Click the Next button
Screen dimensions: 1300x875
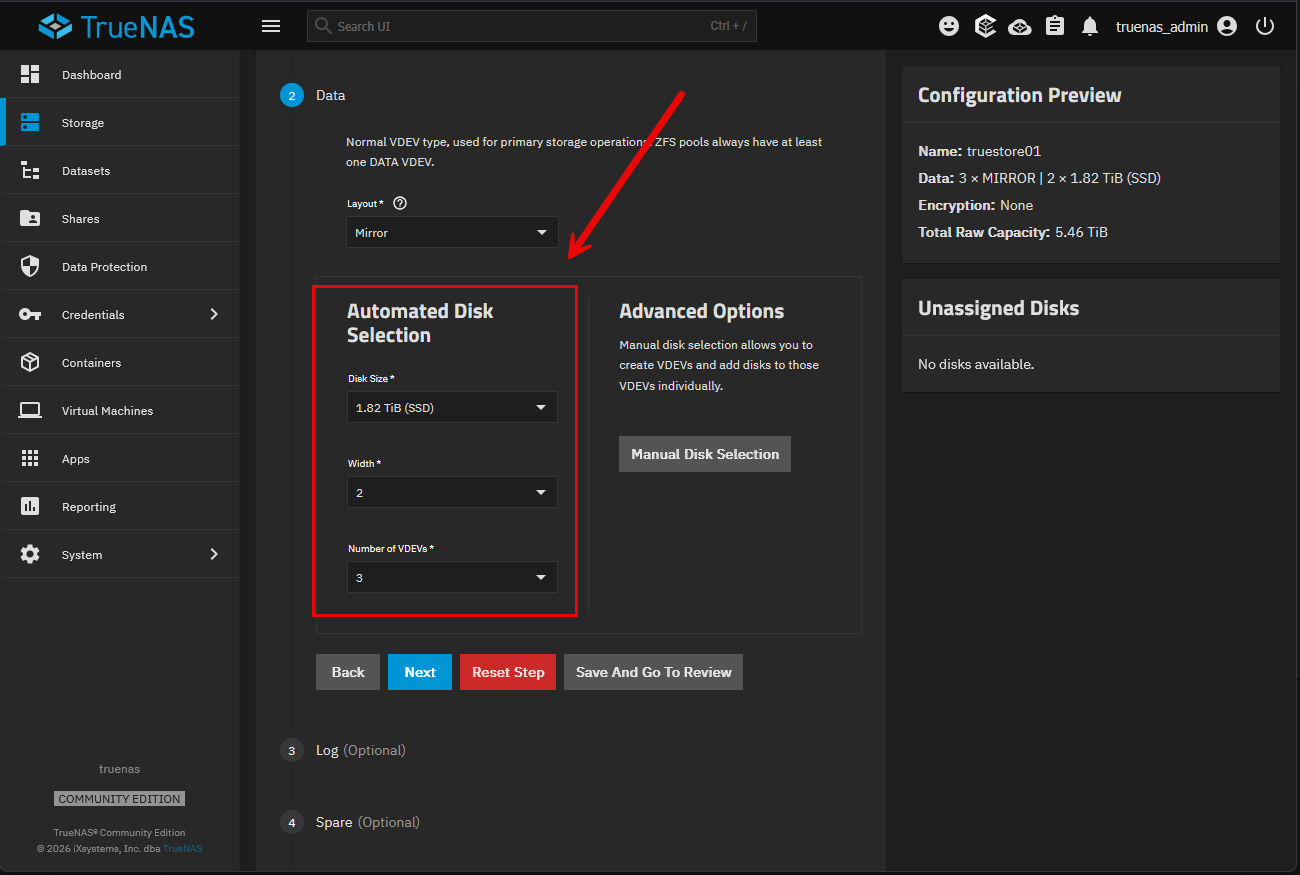420,672
